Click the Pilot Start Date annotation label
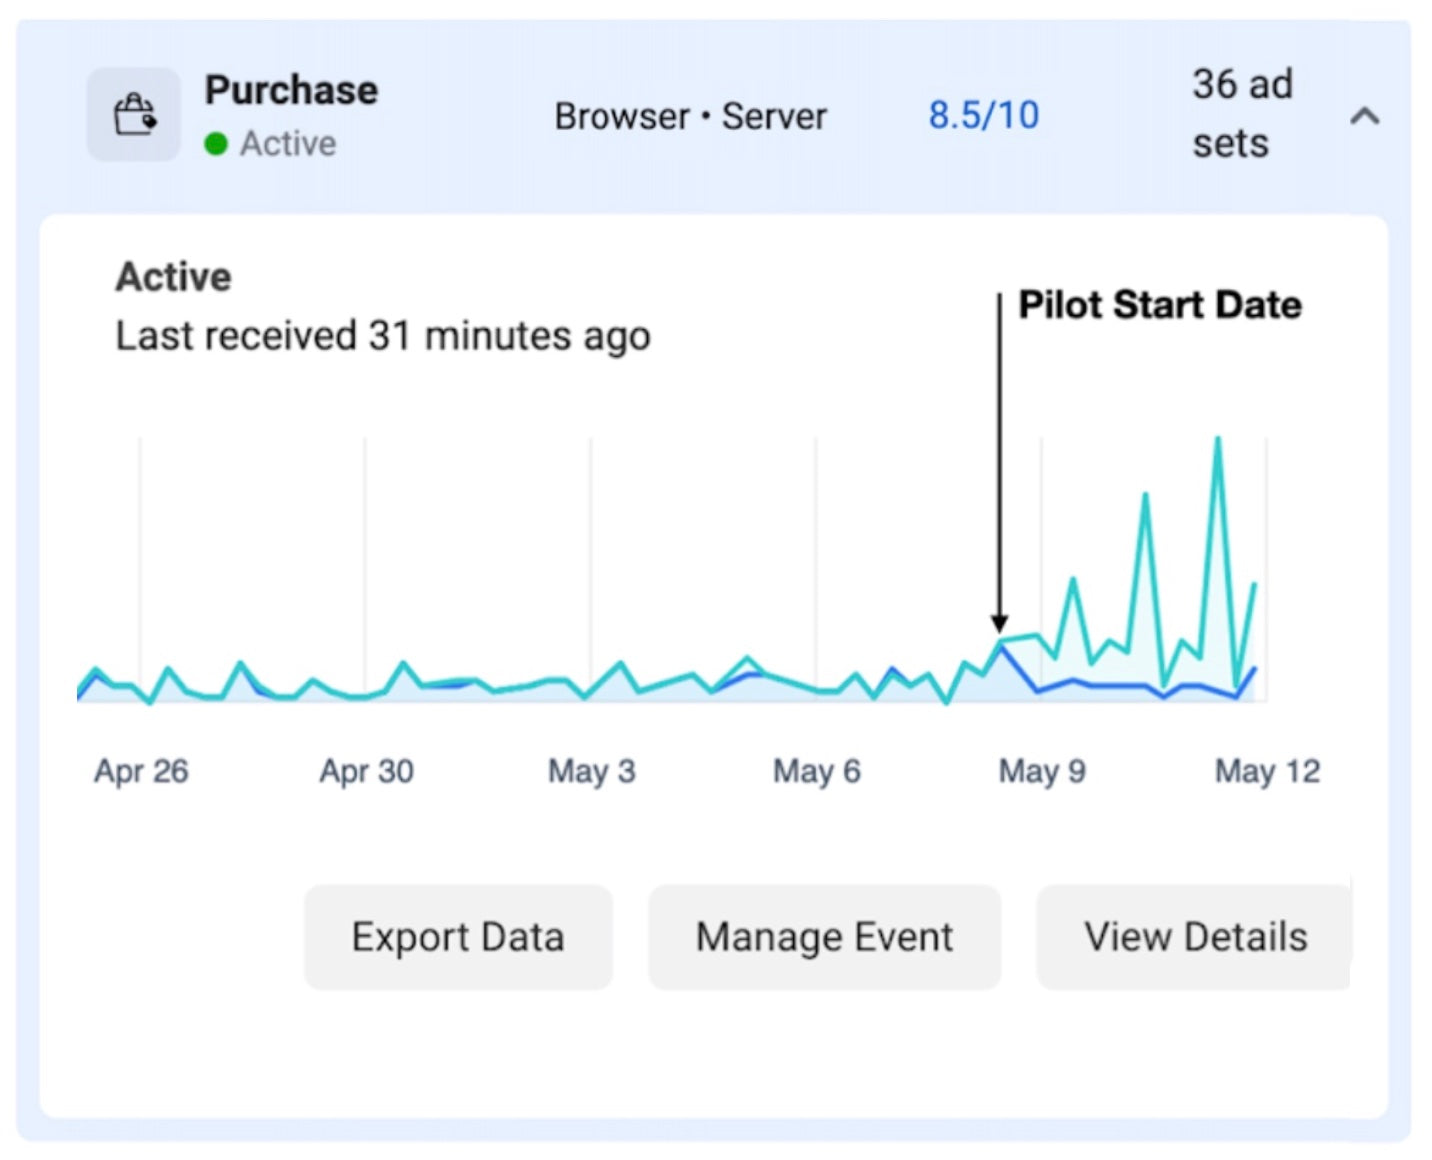The height and width of the screenshot is (1160, 1432). tap(1159, 304)
